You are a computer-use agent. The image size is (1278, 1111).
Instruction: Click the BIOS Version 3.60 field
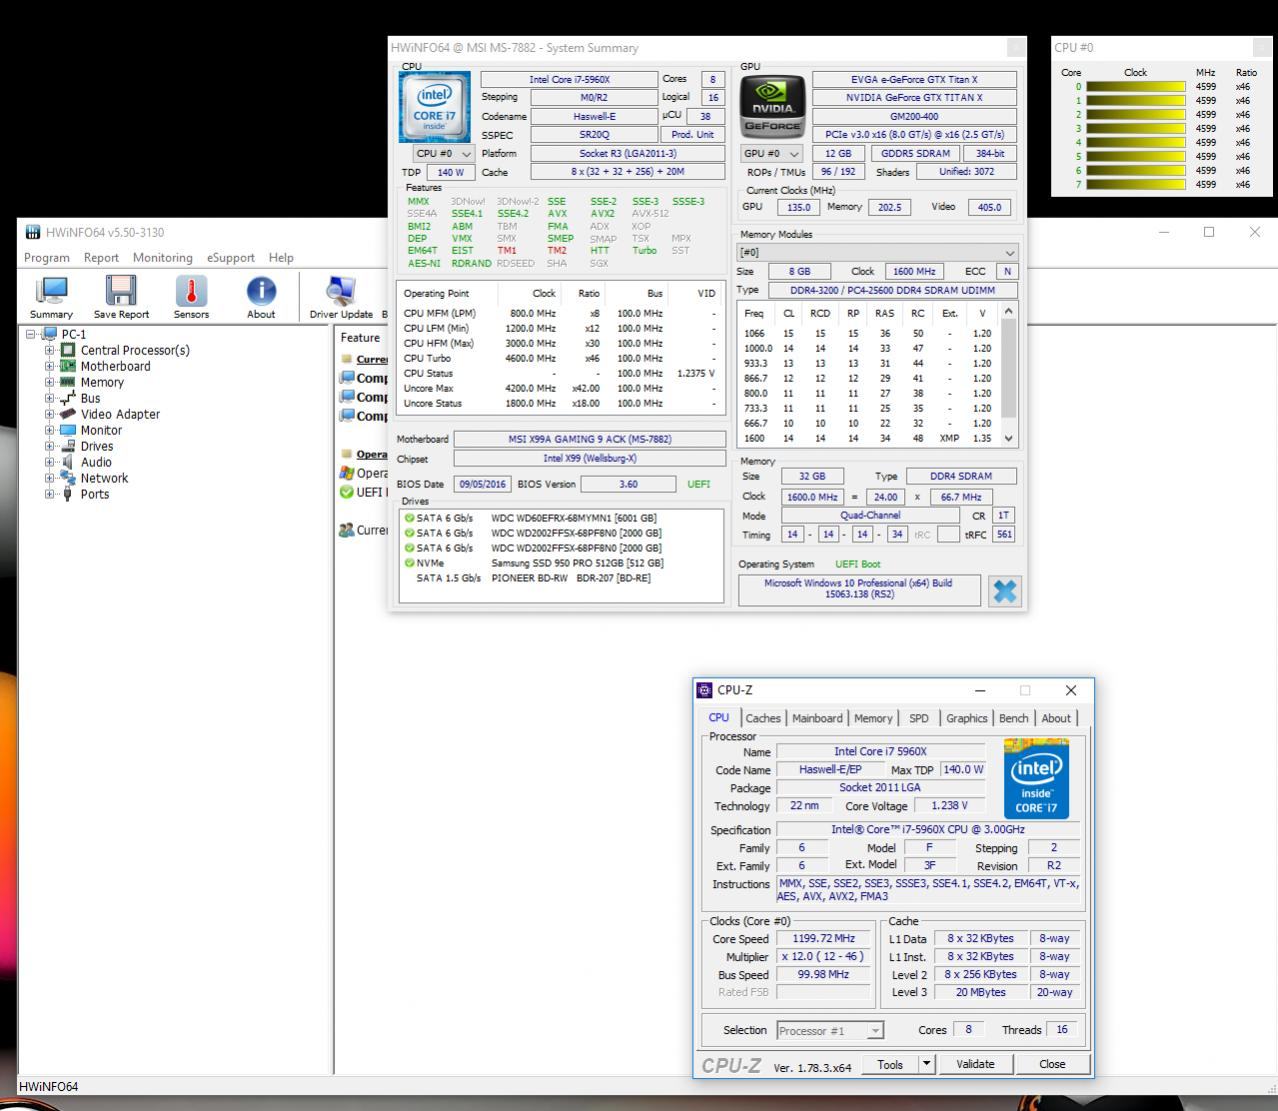click(628, 484)
